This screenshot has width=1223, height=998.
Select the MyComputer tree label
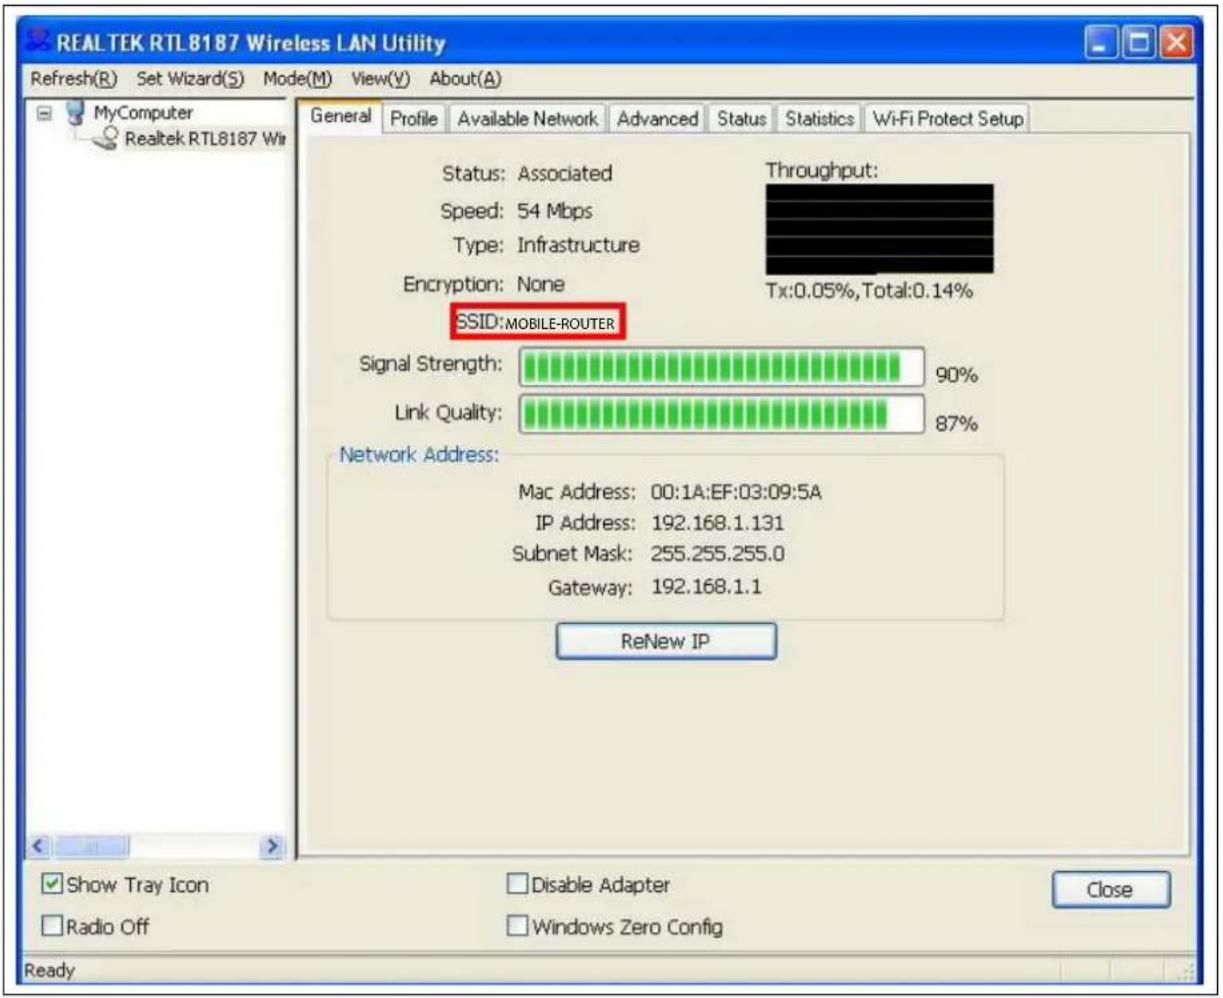(143, 113)
